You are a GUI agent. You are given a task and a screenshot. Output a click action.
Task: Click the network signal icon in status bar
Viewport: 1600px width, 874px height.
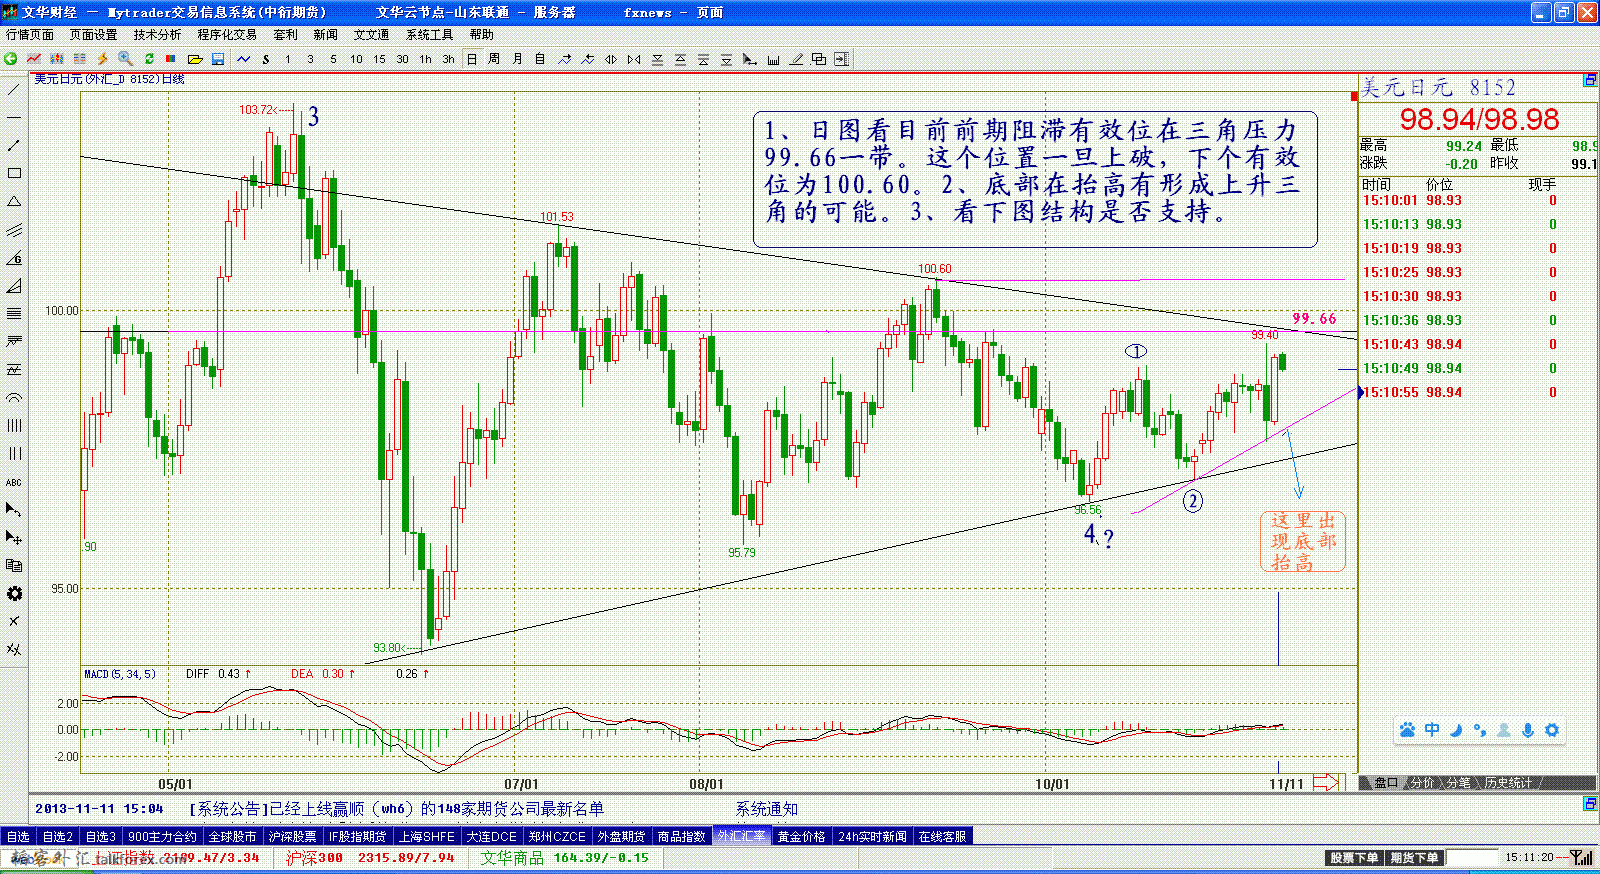[1582, 858]
